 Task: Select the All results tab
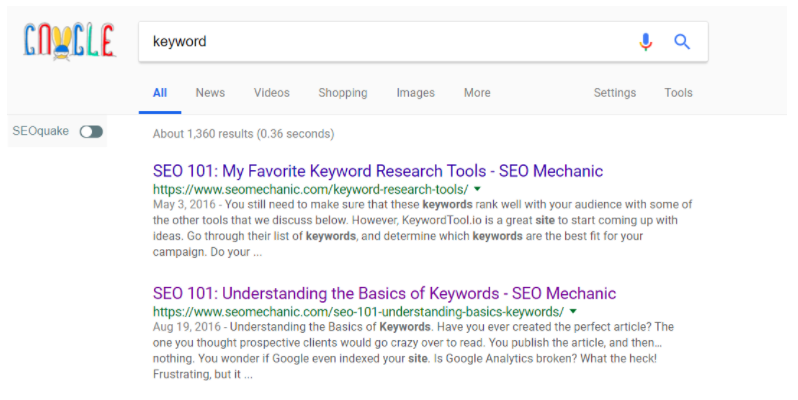click(160, 93)
